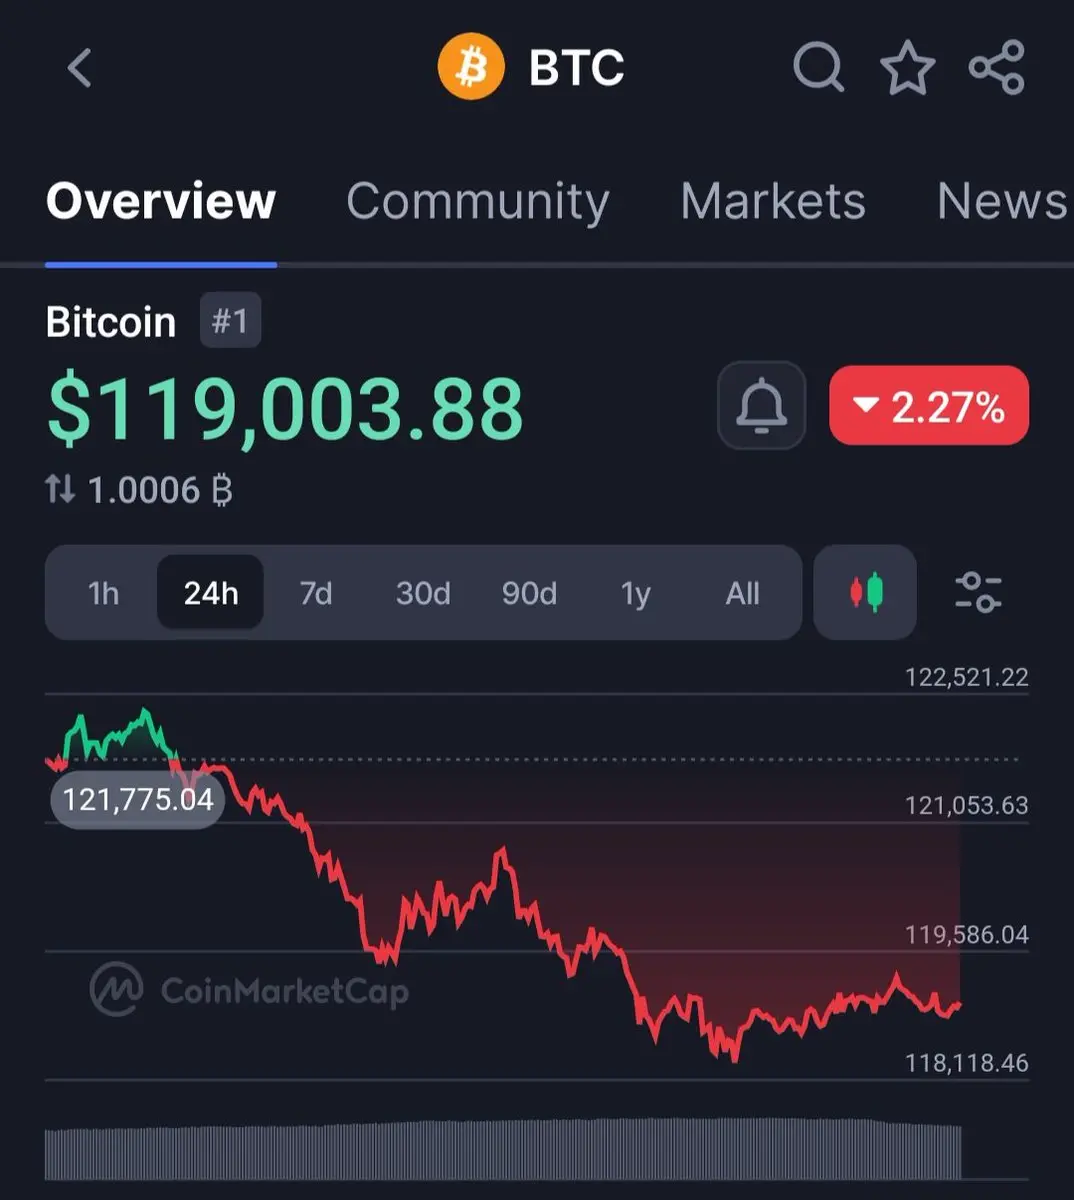1074x1200 pixels.
Task: Tap the orange Bitcoin logo
Action: click(x=471, y=67)
